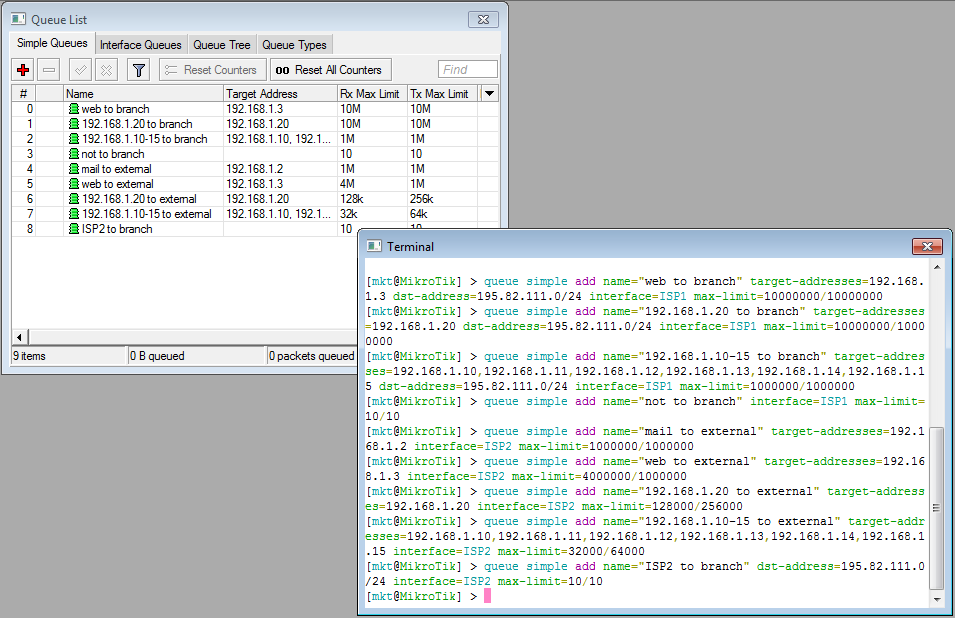Click the cross disable queue button
Screen dimensions: 955x618
coord(106,70)
